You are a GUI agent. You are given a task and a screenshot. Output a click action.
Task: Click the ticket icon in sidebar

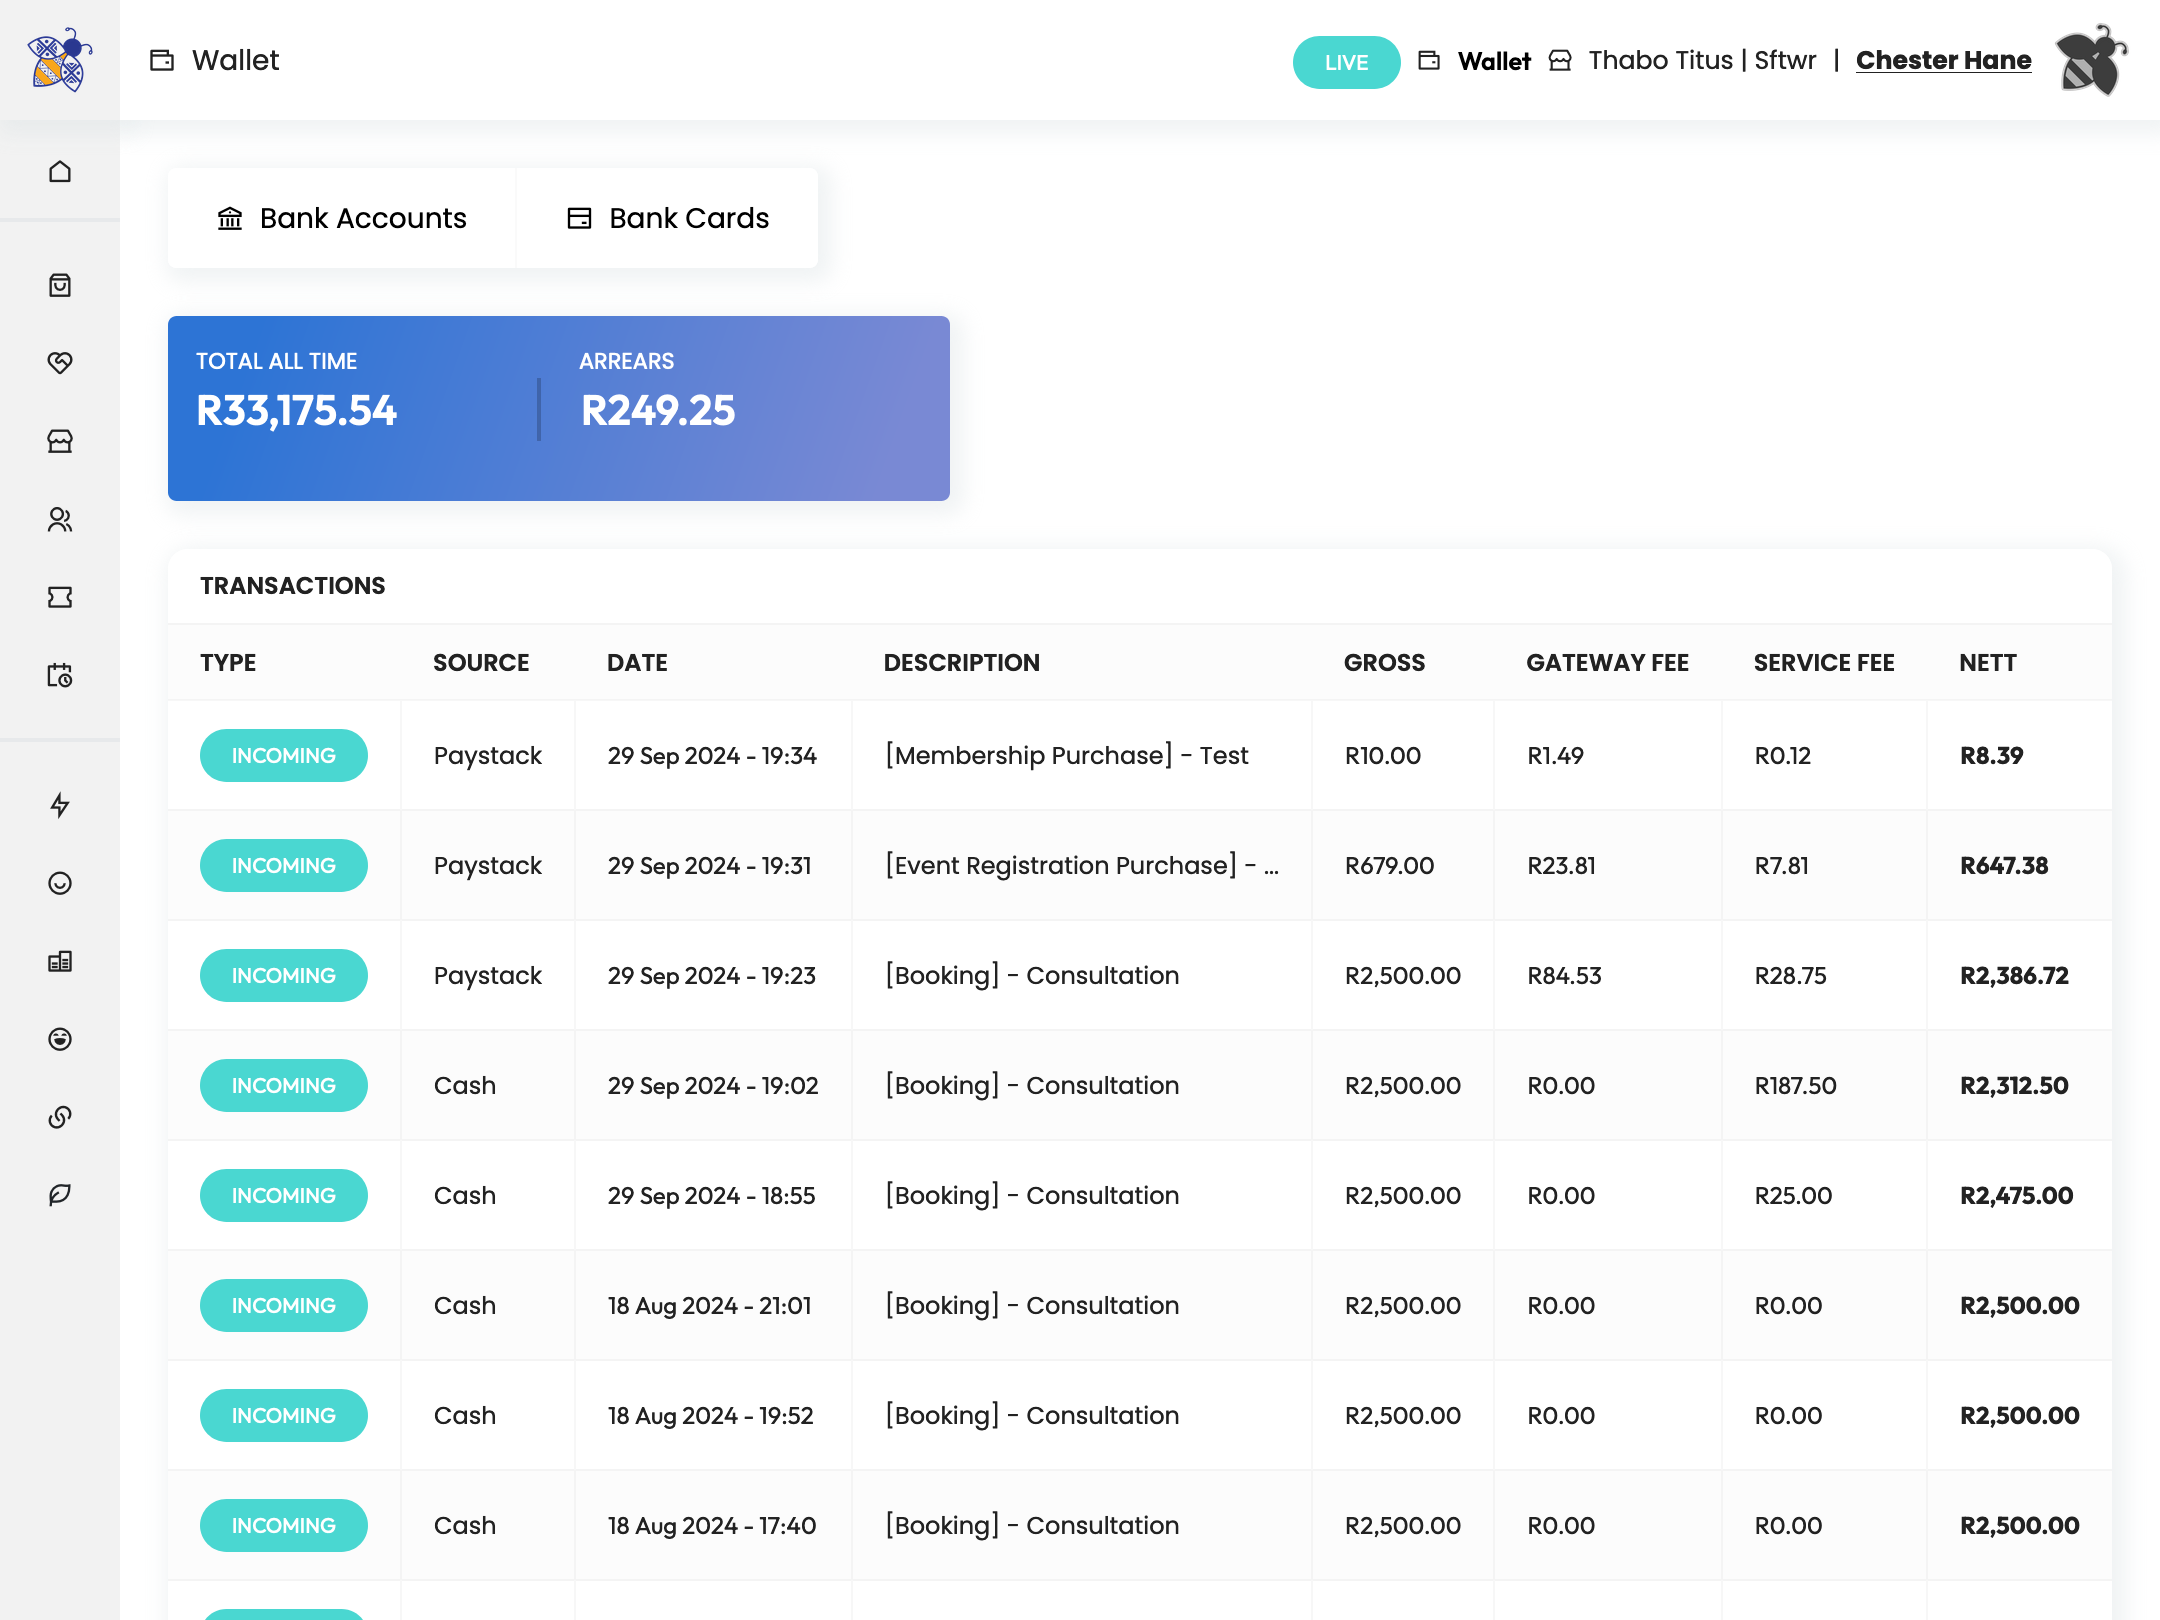pyautogui.click(x=60, y=597)
